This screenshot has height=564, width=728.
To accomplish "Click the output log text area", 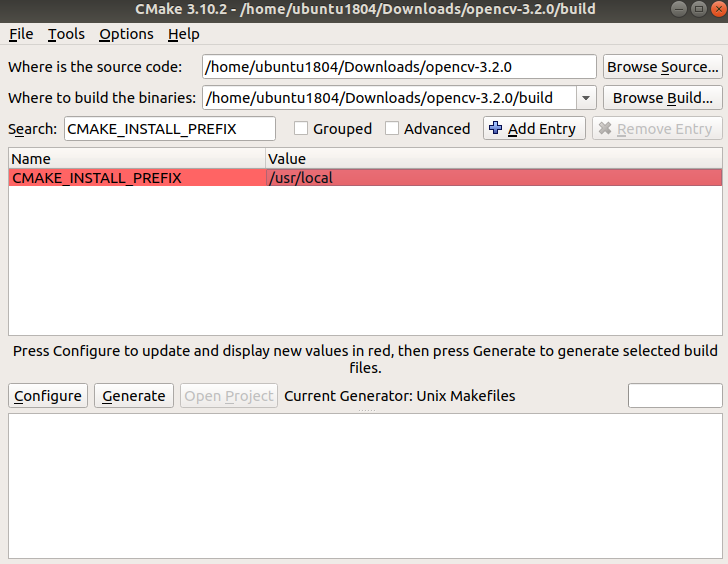I will (x=365, y=486).
